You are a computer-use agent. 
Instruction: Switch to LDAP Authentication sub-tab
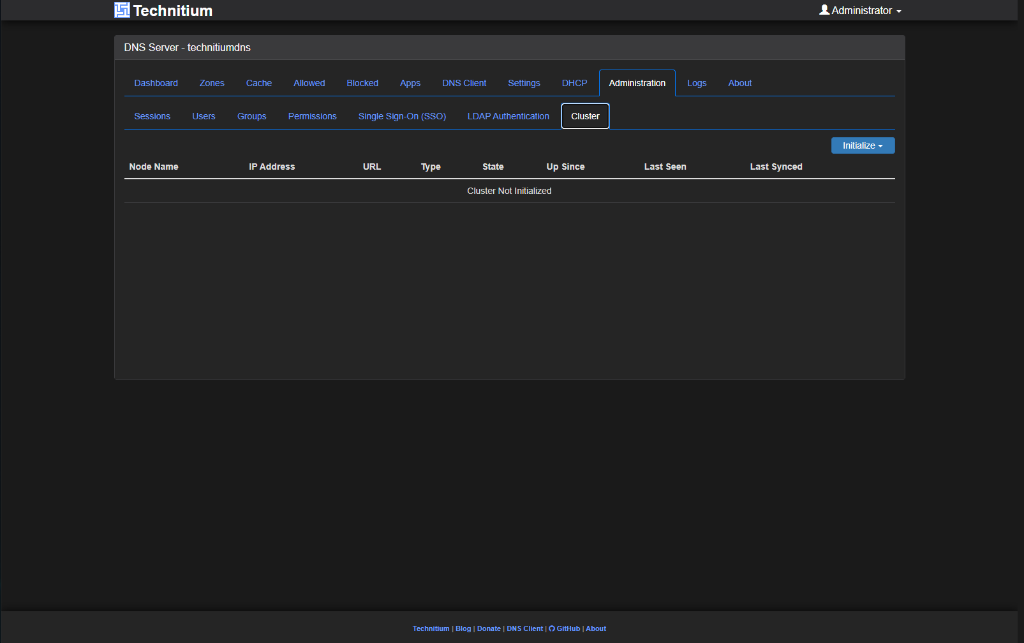point(508,116)
